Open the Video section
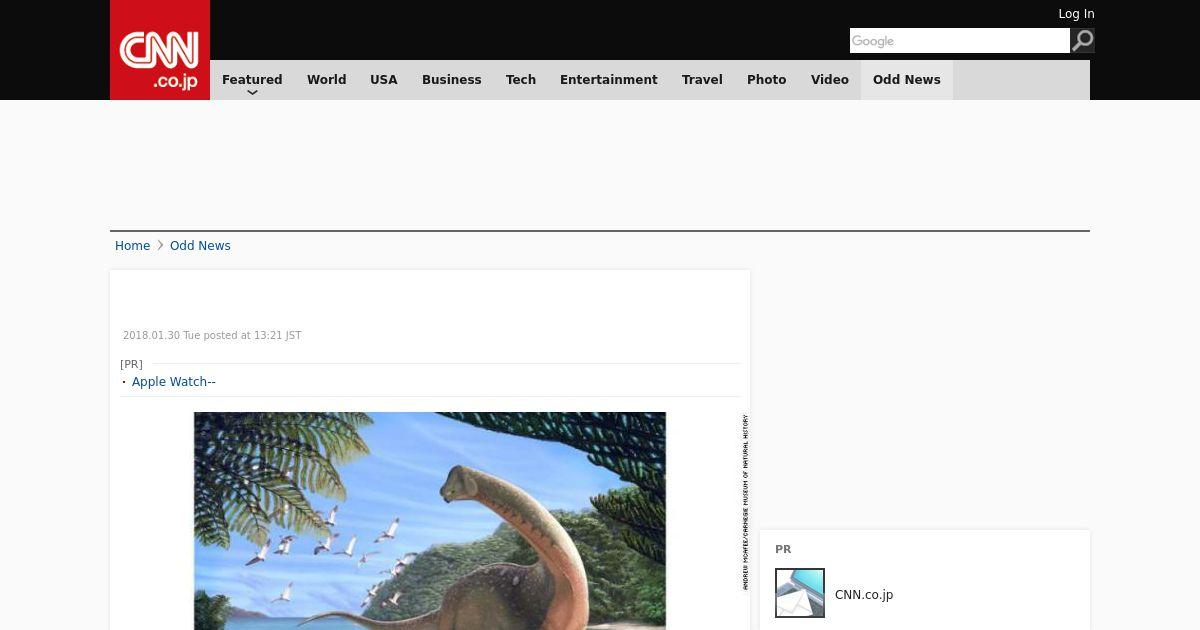Image resolution: width=1200 pixels, height=630 pixels. [830, 80]
